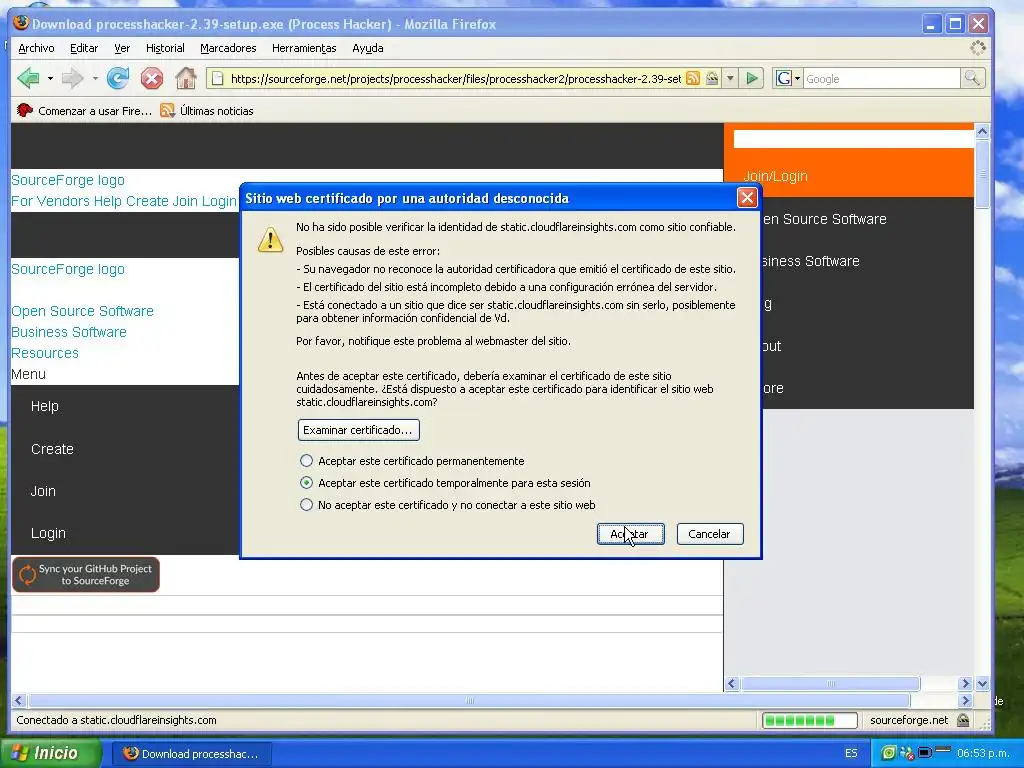The image size is (1024, 768).
Task: Click vertical scrollbar up arrow
Action: pos(982,131)
